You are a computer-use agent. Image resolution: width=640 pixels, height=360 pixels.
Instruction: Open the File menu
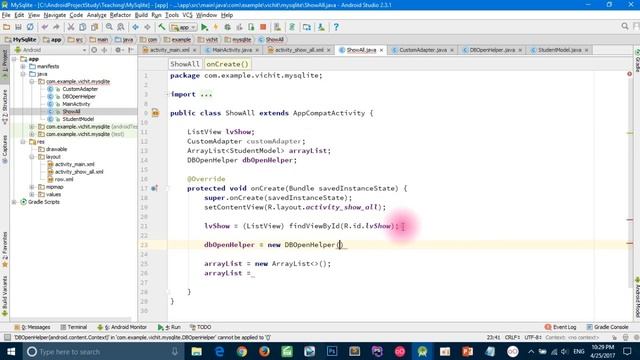coord(6,15)
